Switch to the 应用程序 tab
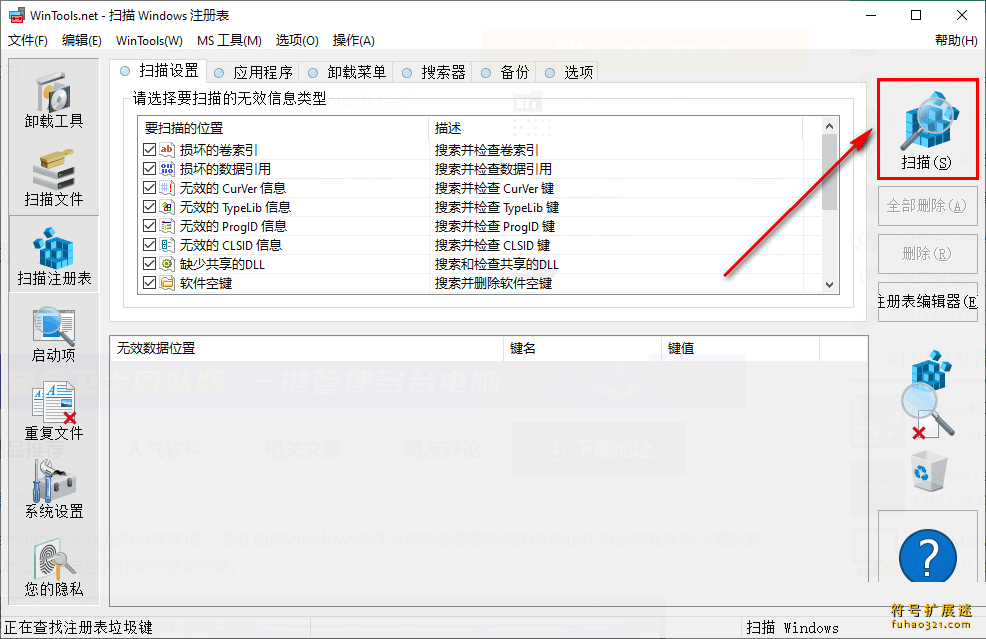 point(253,71)
